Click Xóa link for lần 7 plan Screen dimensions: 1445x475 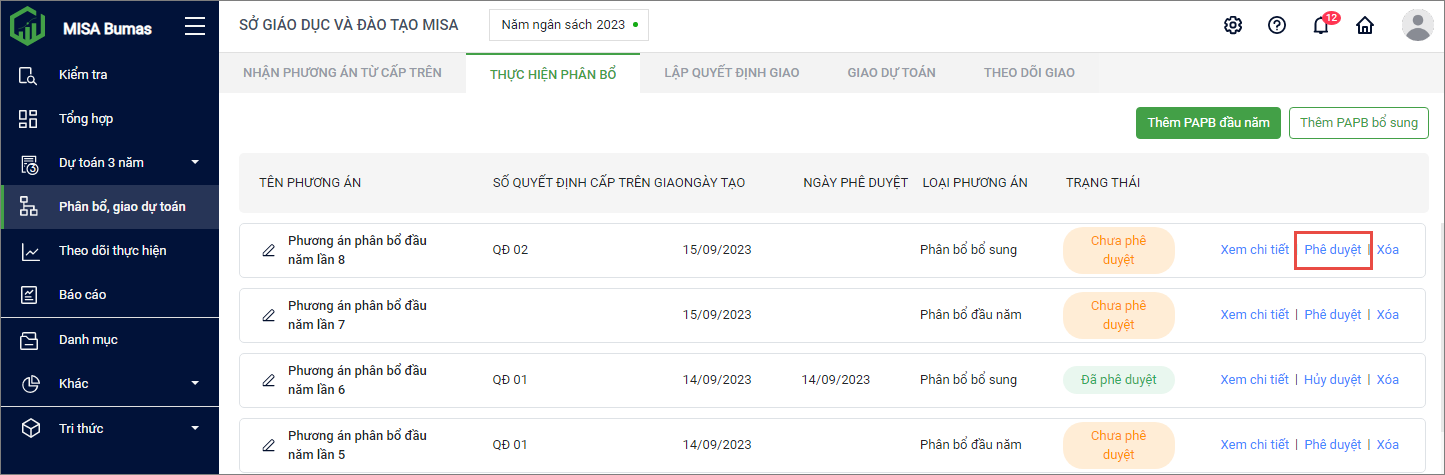1387,315
